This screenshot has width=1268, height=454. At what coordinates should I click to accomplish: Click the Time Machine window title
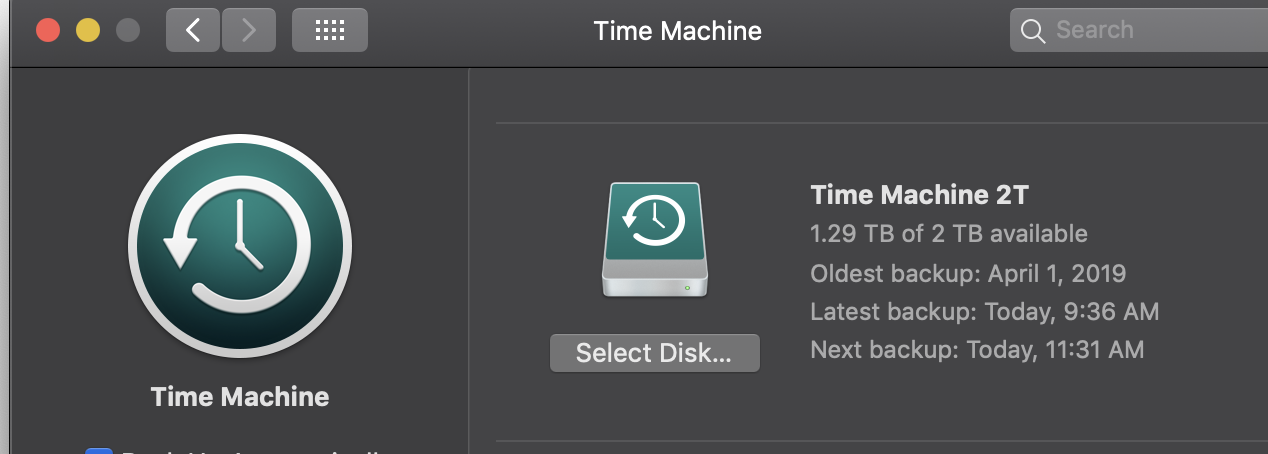tap(677, 30)
